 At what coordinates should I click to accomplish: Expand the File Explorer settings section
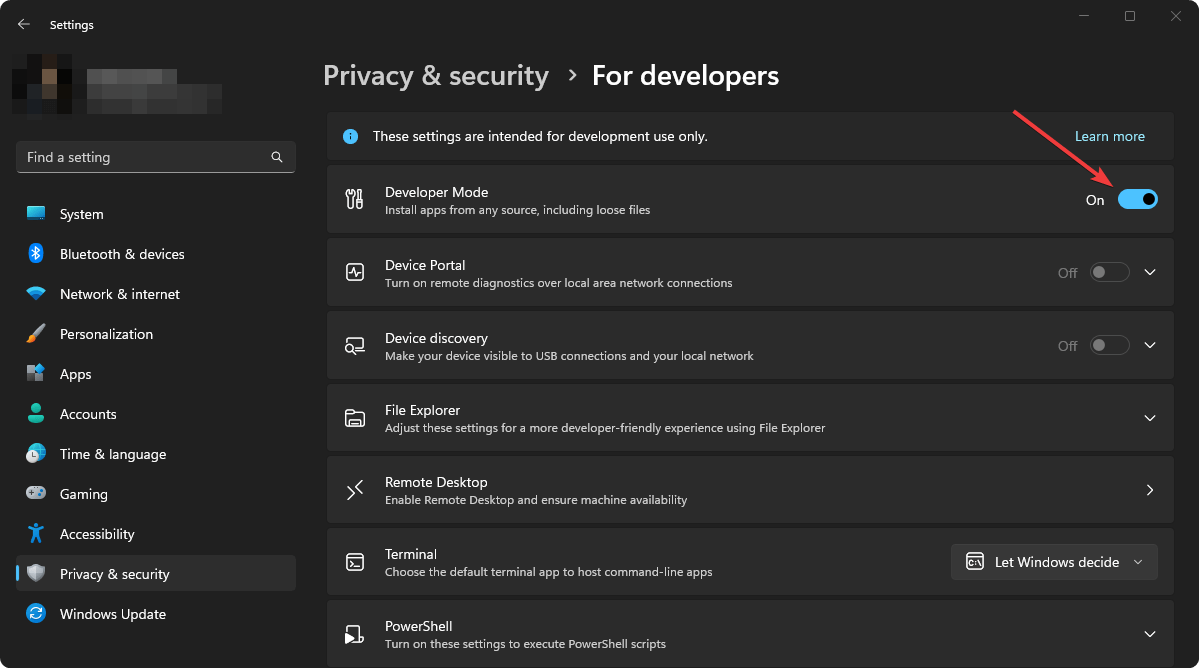click(x=1149, y=418)
